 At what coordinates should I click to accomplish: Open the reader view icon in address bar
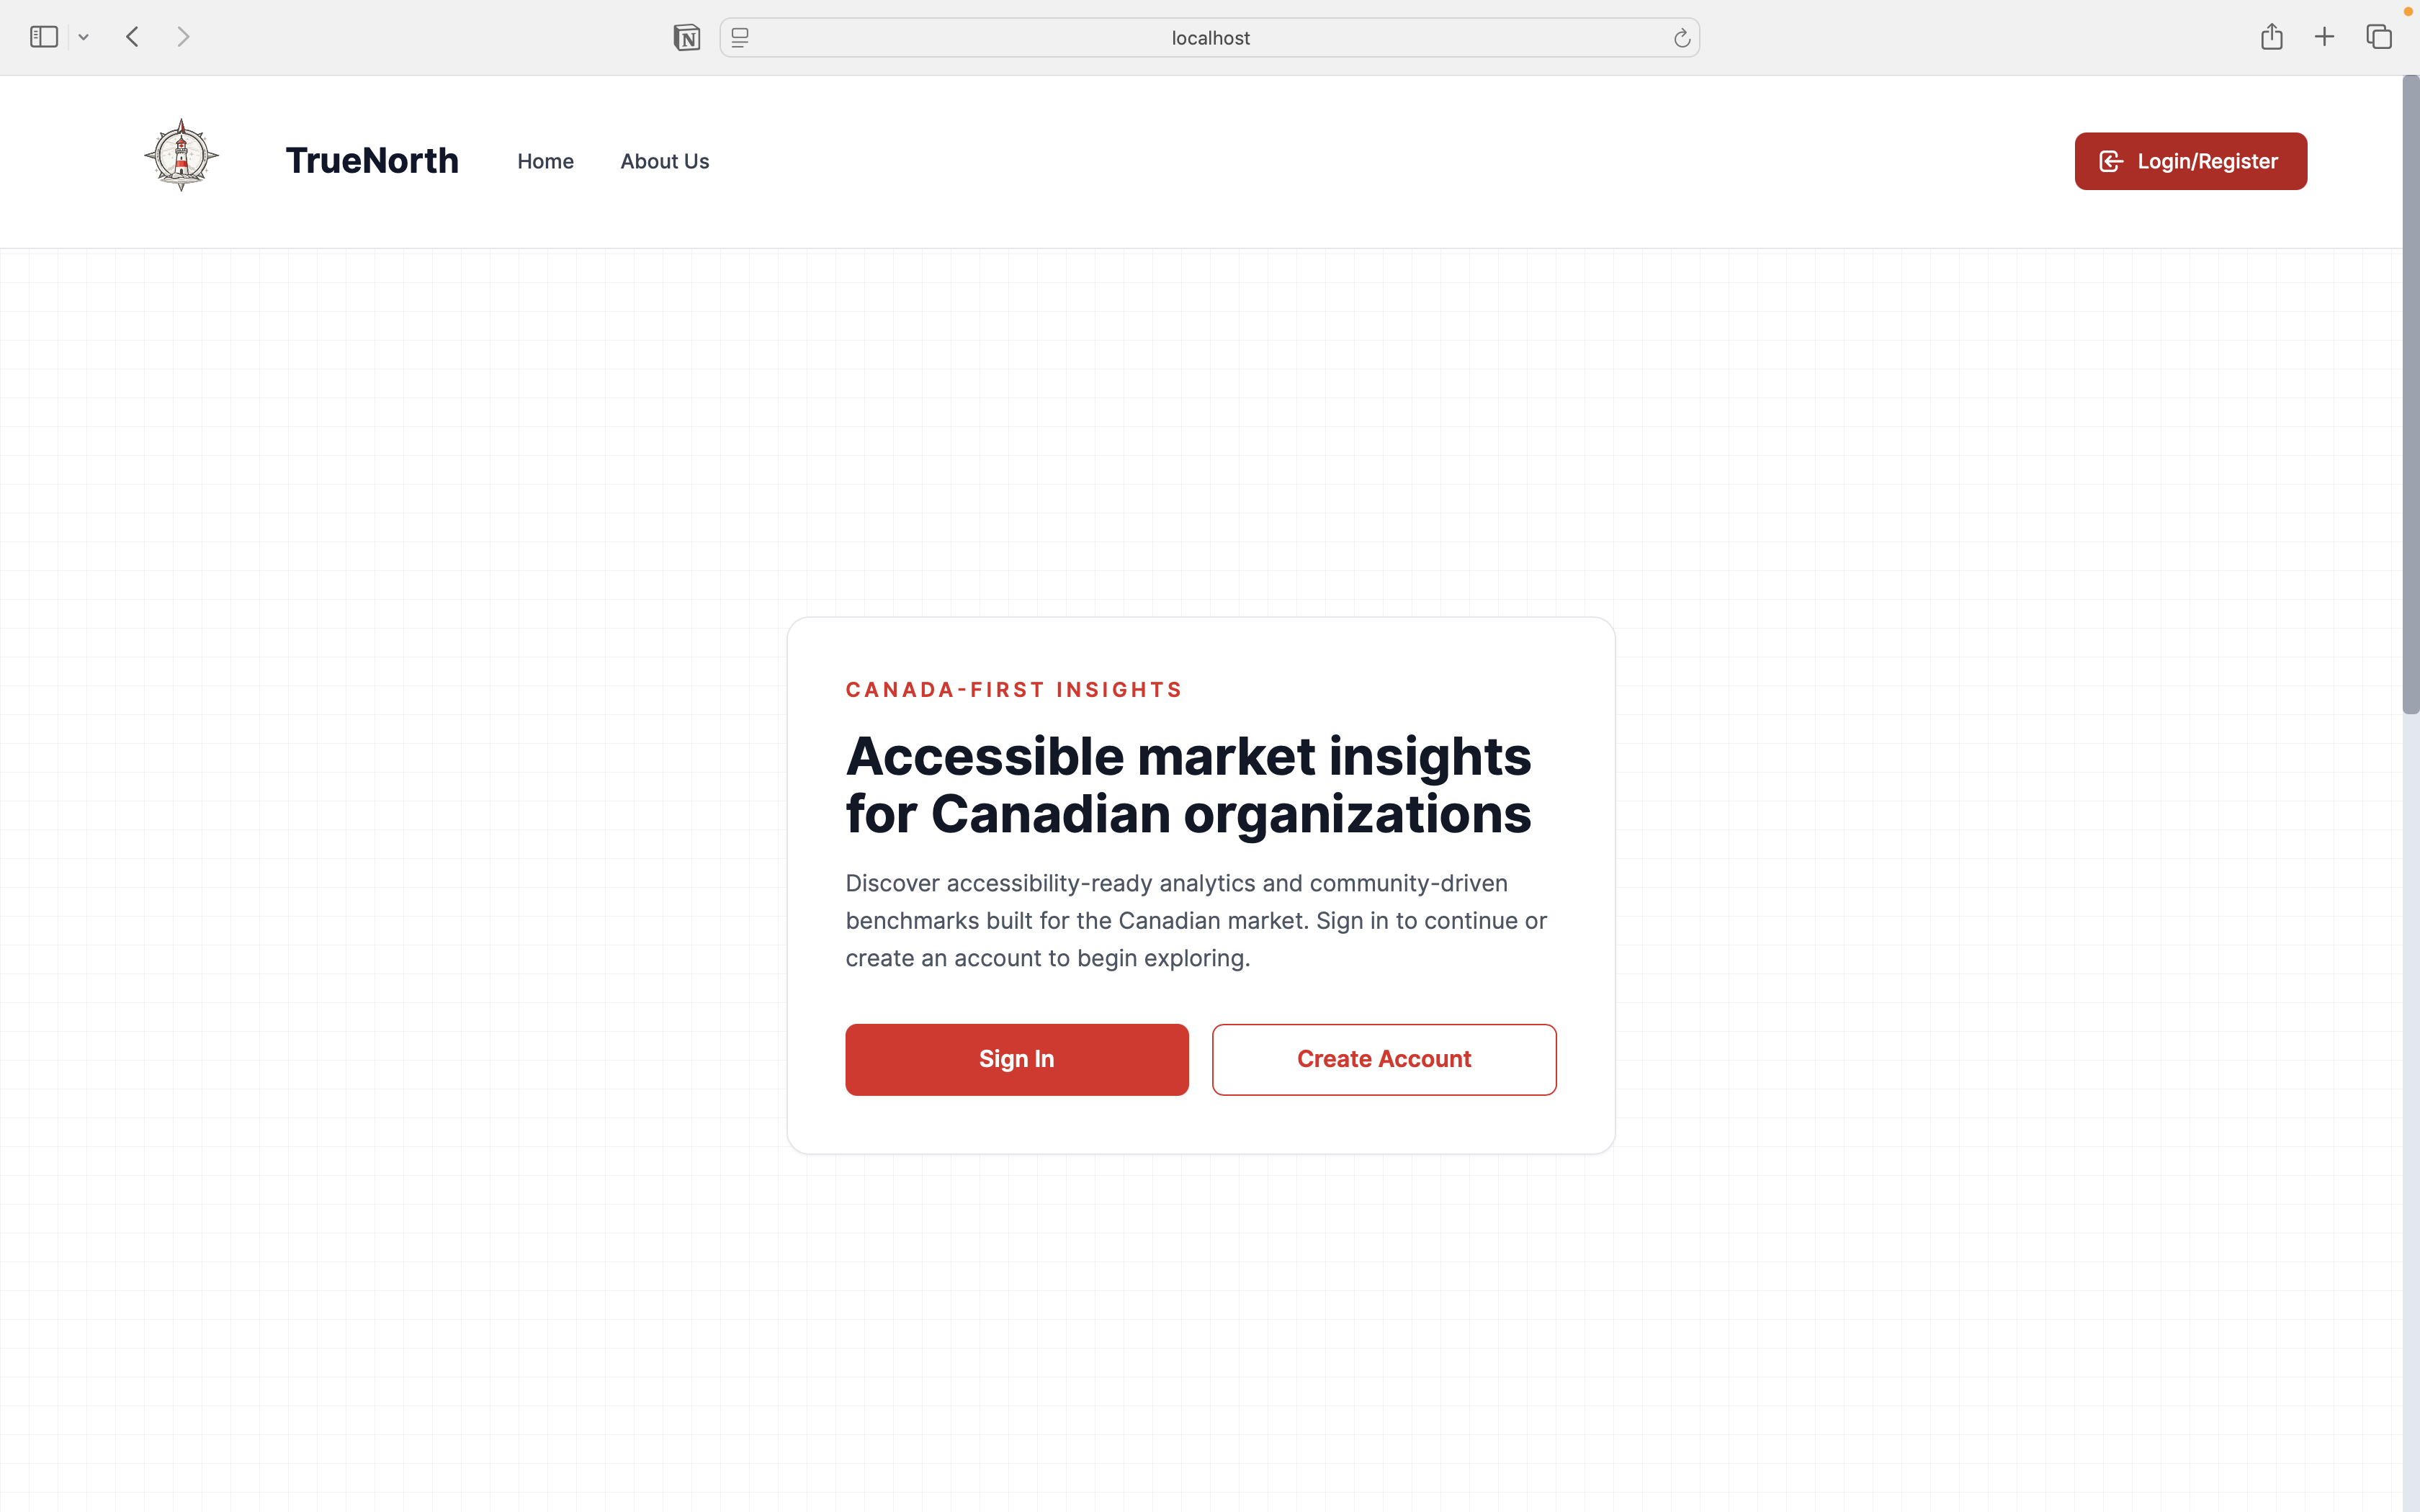(740, 38)
